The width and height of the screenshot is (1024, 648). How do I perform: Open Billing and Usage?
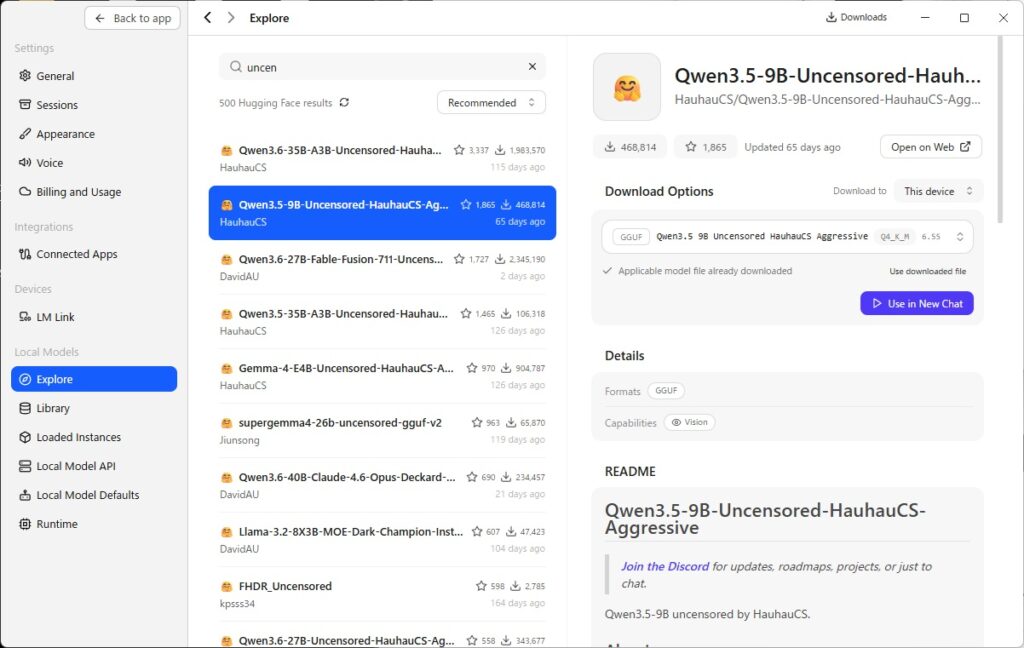tap(94, 191)
